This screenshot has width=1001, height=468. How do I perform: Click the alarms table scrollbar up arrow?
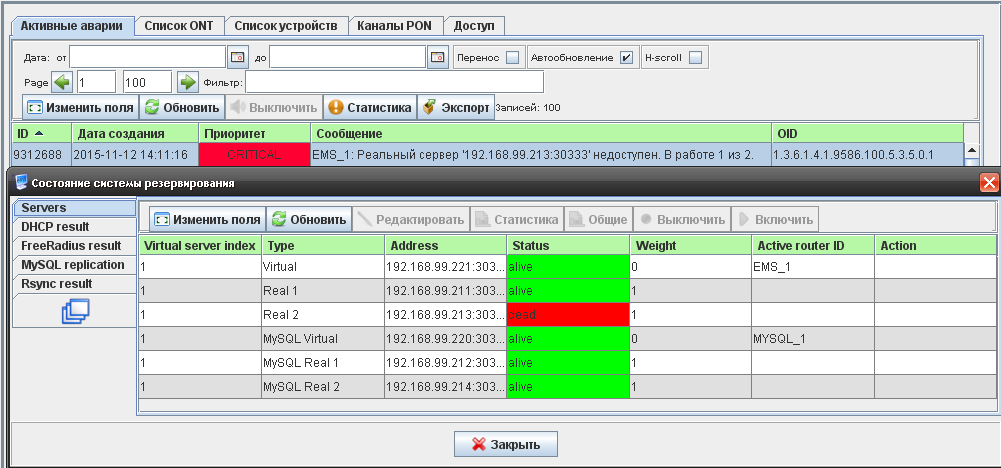click(x=971, y=150)
